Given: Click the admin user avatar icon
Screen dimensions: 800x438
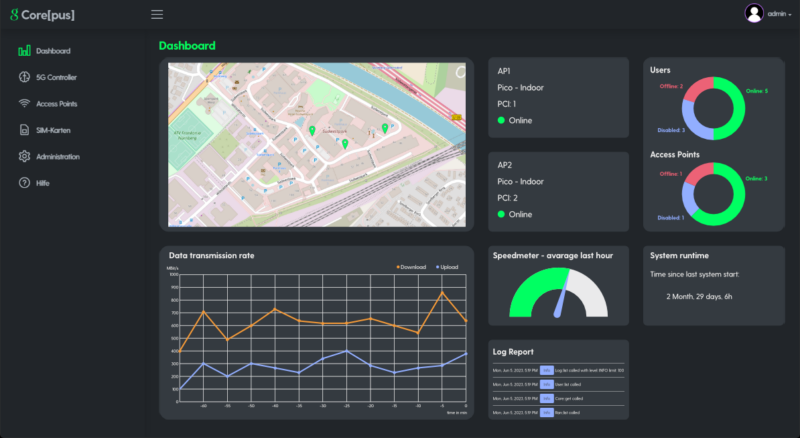Looking at the screenshot, I should click(x=754, y=13).
